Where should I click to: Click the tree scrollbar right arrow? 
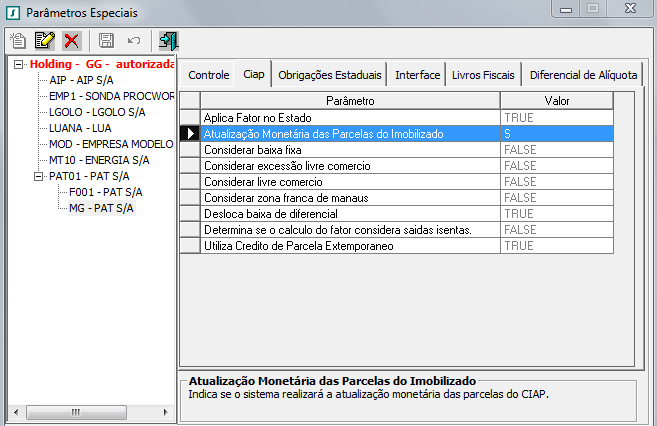click(165, 412)
